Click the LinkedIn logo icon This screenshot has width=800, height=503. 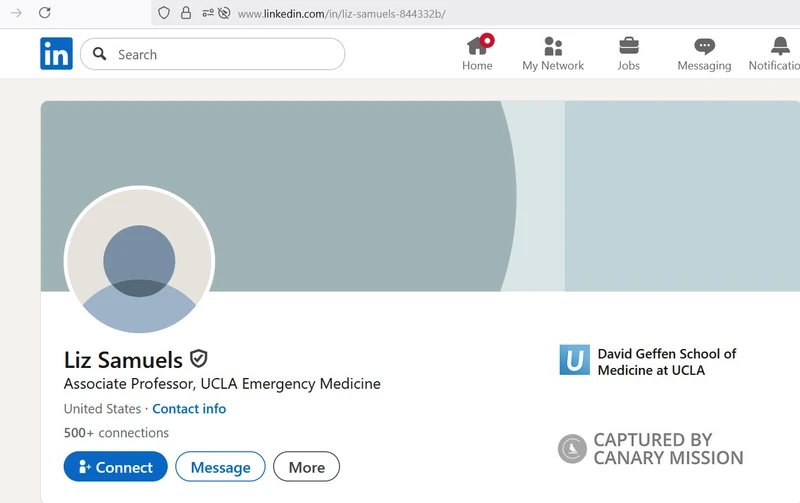click(x=57, y=54)
